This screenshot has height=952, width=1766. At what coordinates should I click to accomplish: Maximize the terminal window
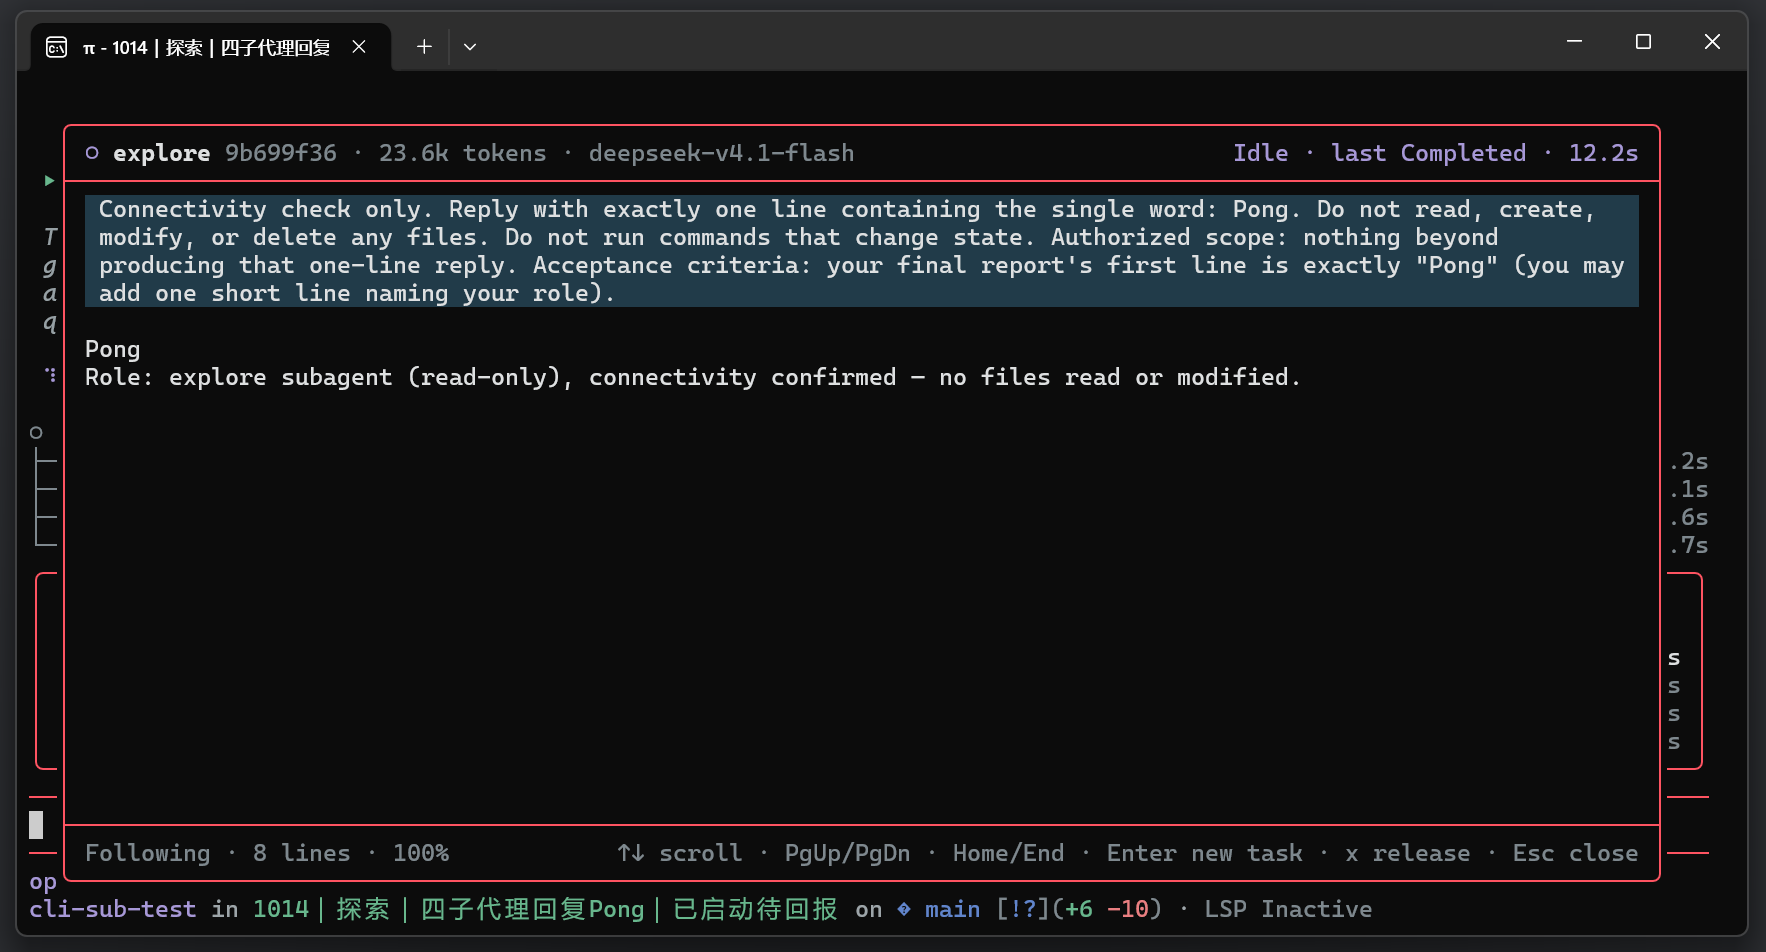point(1643,42)
